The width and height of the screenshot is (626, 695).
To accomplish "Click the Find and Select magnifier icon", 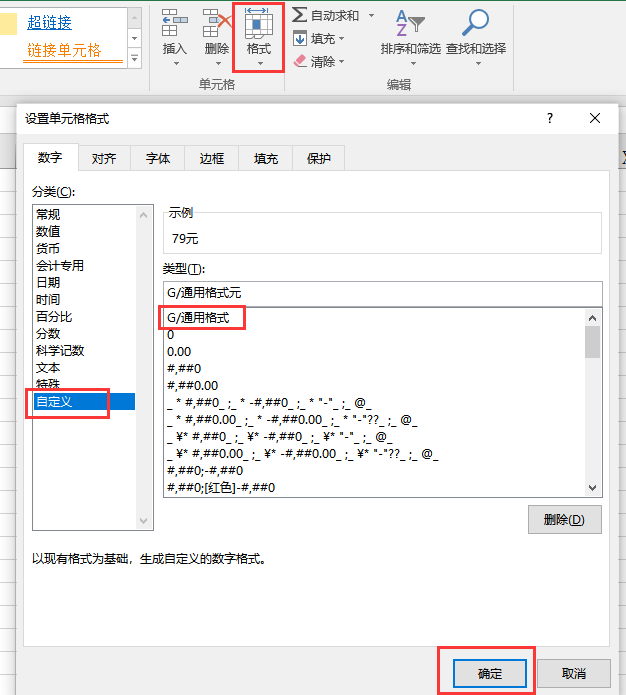I will [x=475, y=22].
